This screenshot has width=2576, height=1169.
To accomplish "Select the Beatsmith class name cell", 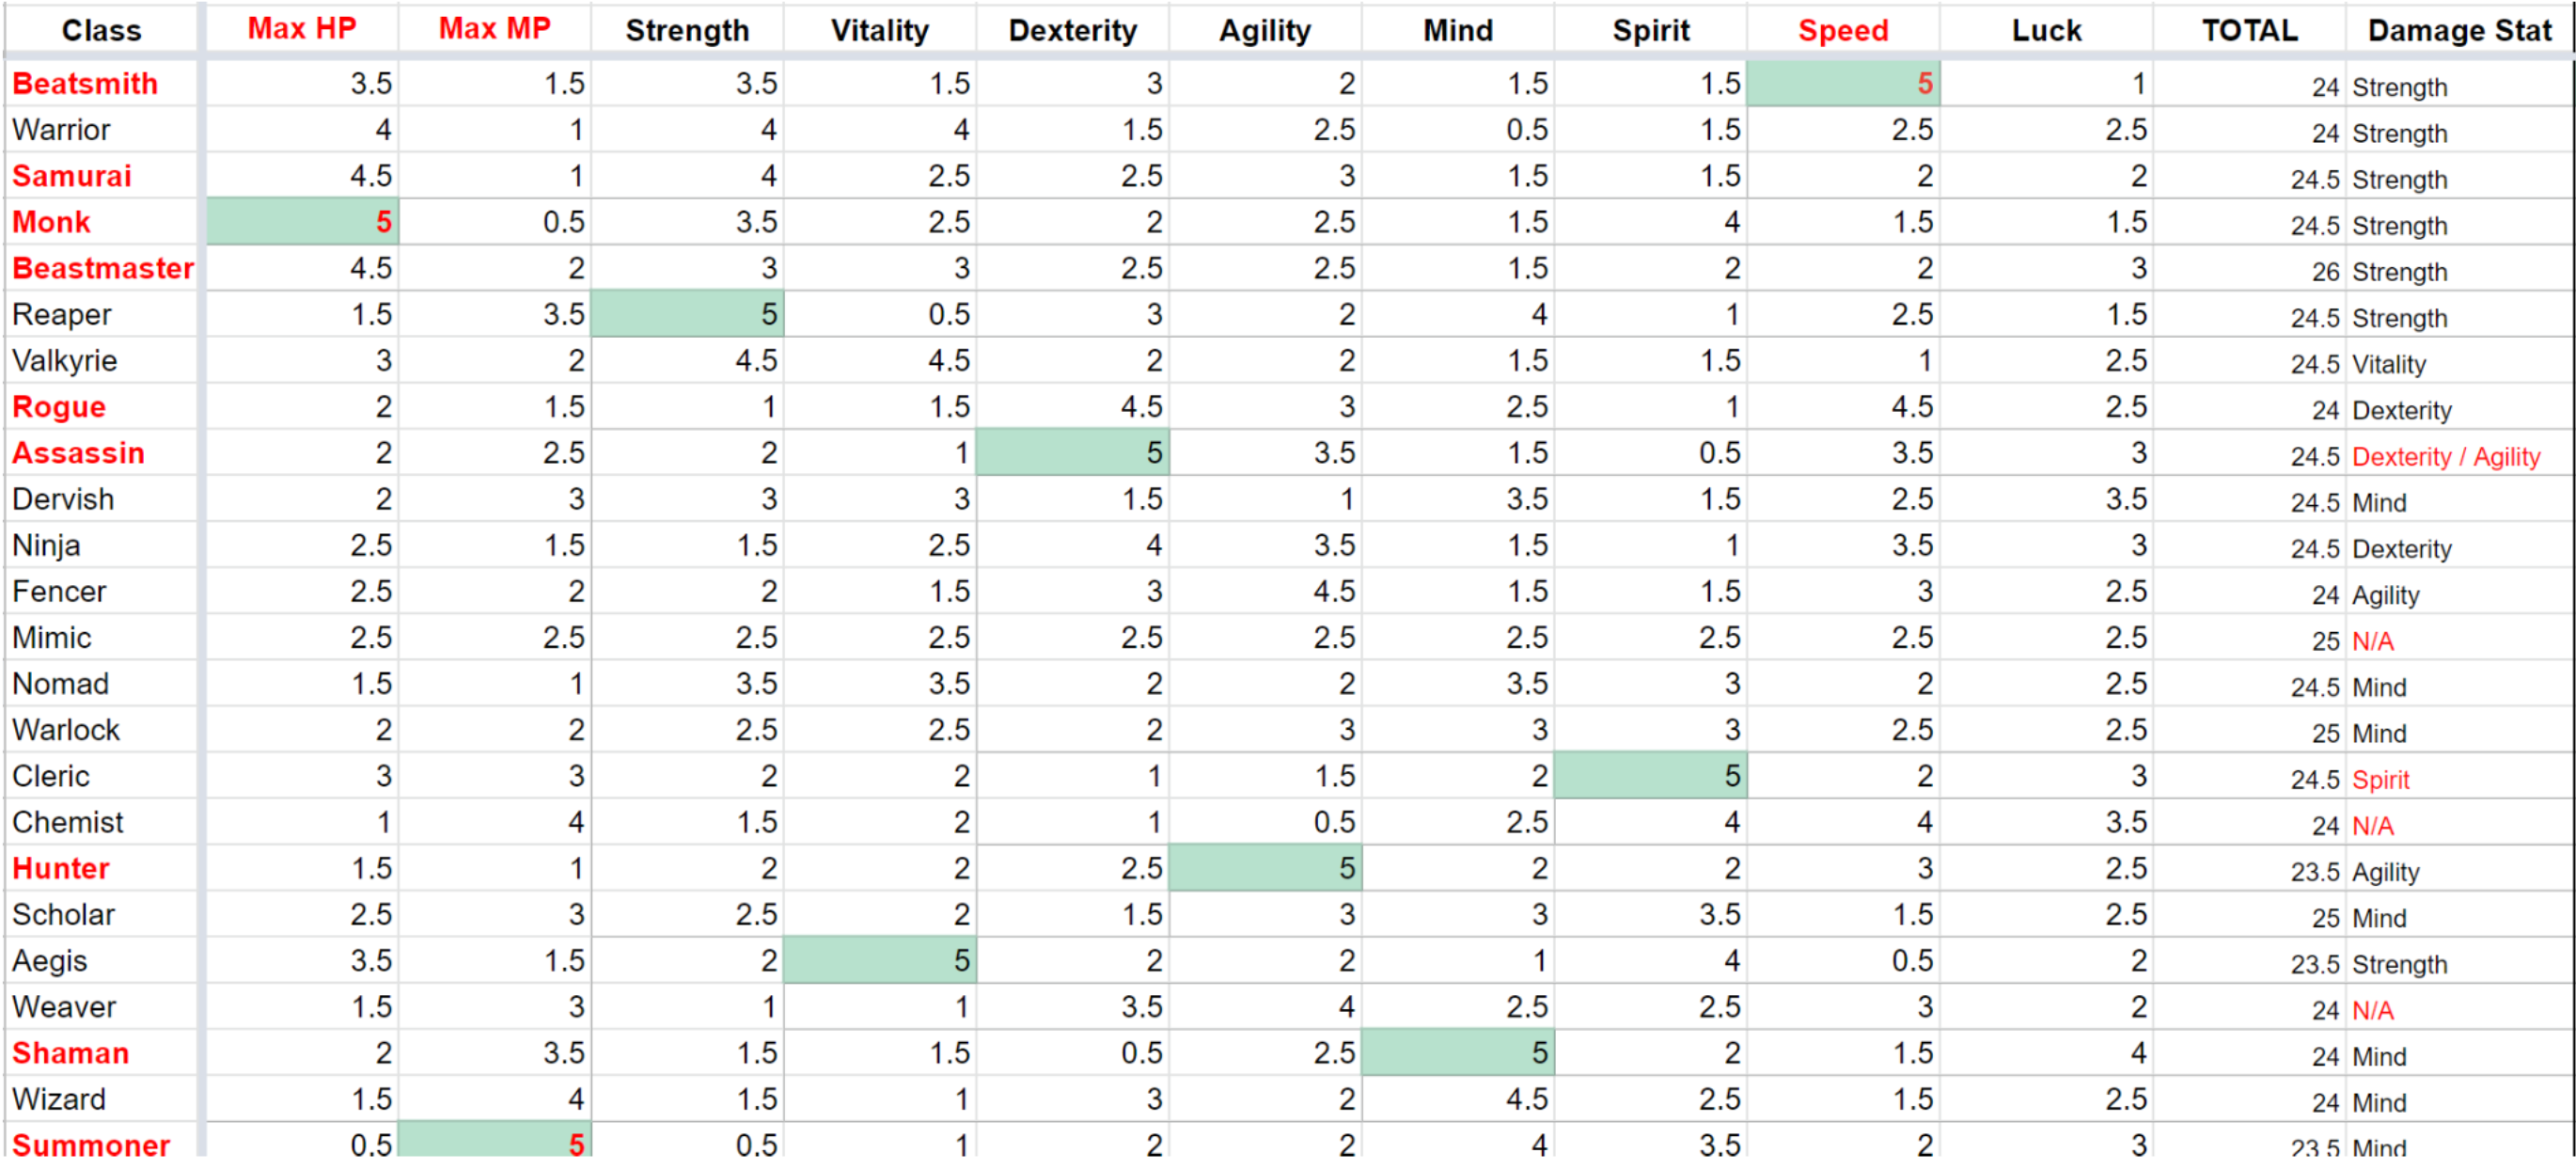I will click(x=86, y=84).
